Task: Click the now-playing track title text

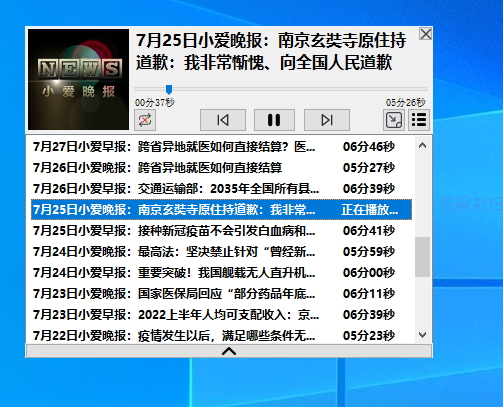Action: [271, 51]
